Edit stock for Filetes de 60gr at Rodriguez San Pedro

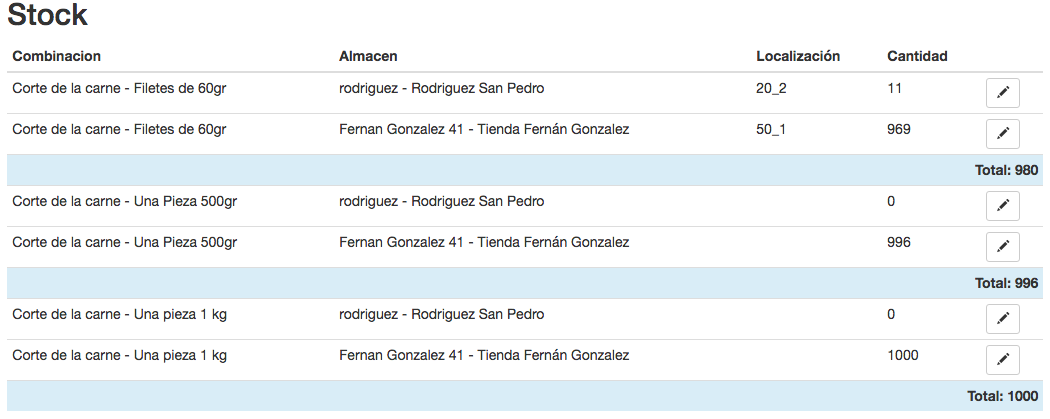point(1003,93)
